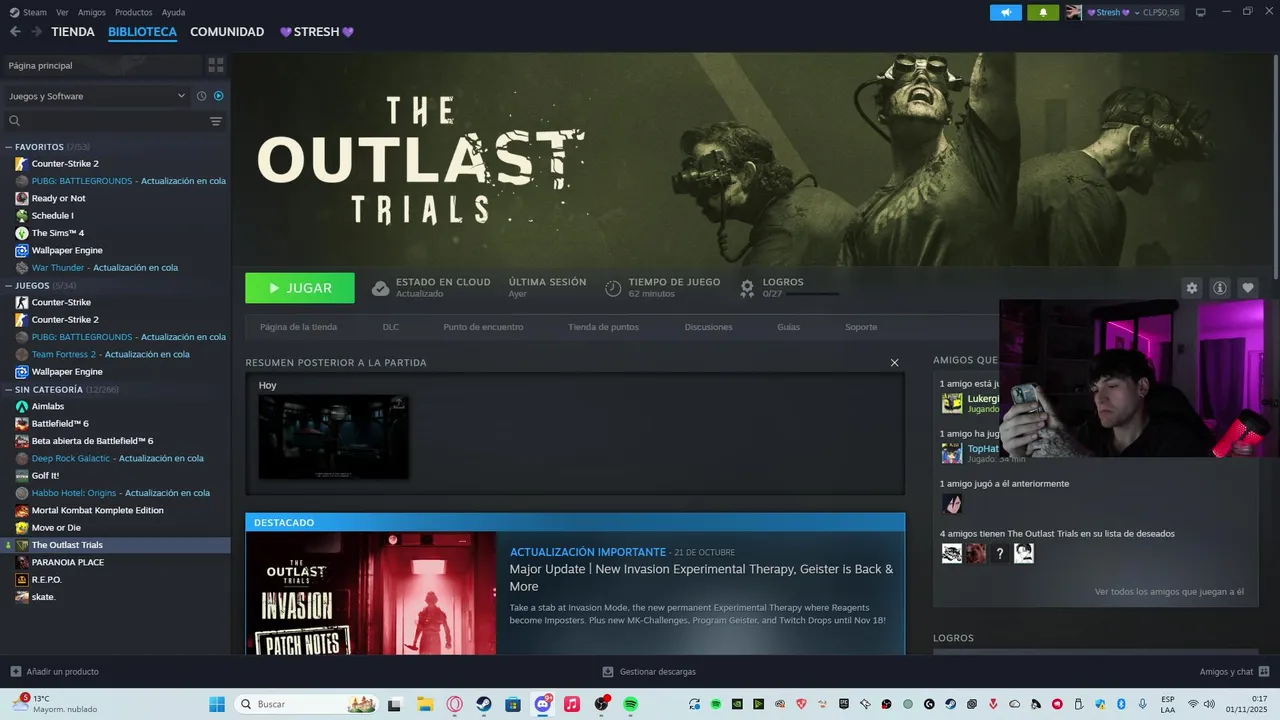This screenshot has height=720, width=1280.
Task: Open Spotify from the taskbar
Action: pyautogui.click(x=631, y=704)
